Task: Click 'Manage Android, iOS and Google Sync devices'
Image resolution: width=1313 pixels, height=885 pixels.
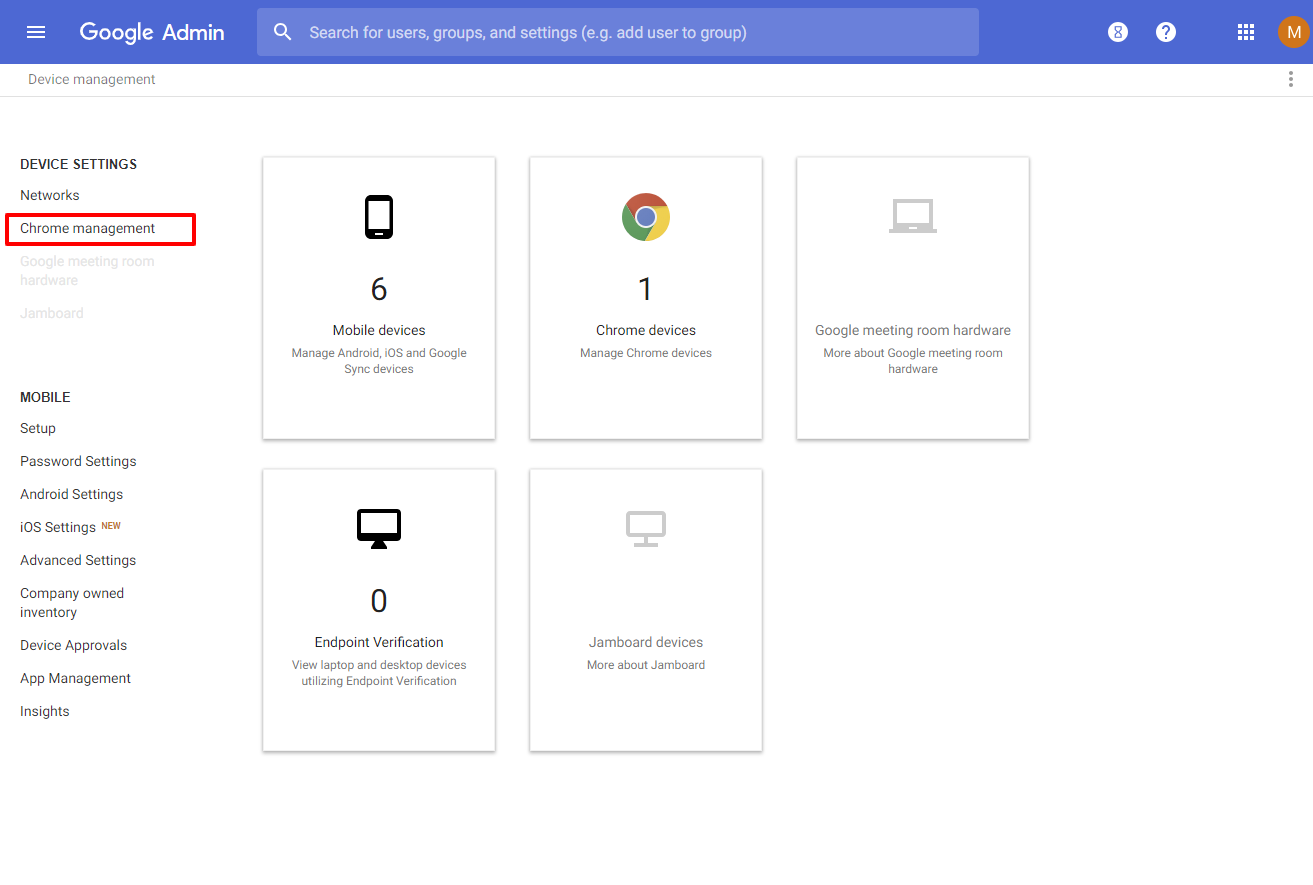Action: [x=379, y=361]
